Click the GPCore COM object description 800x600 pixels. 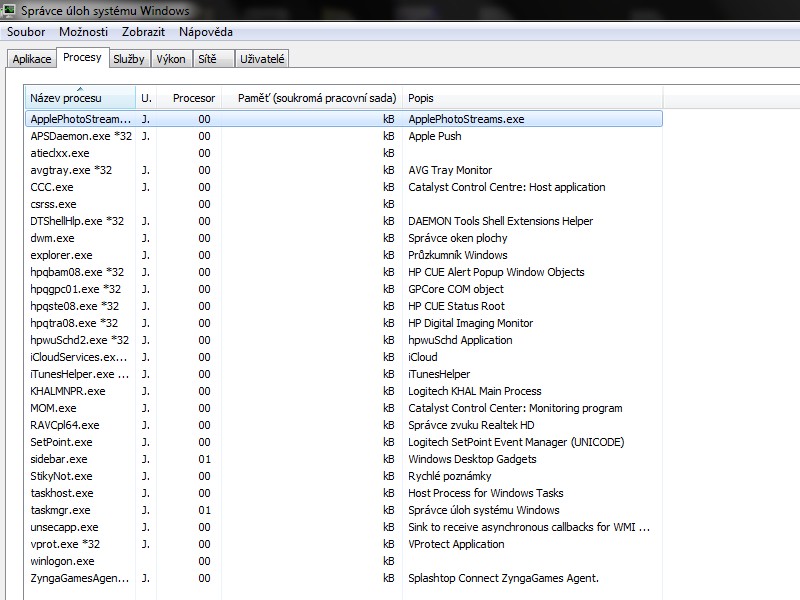(456, 289)
